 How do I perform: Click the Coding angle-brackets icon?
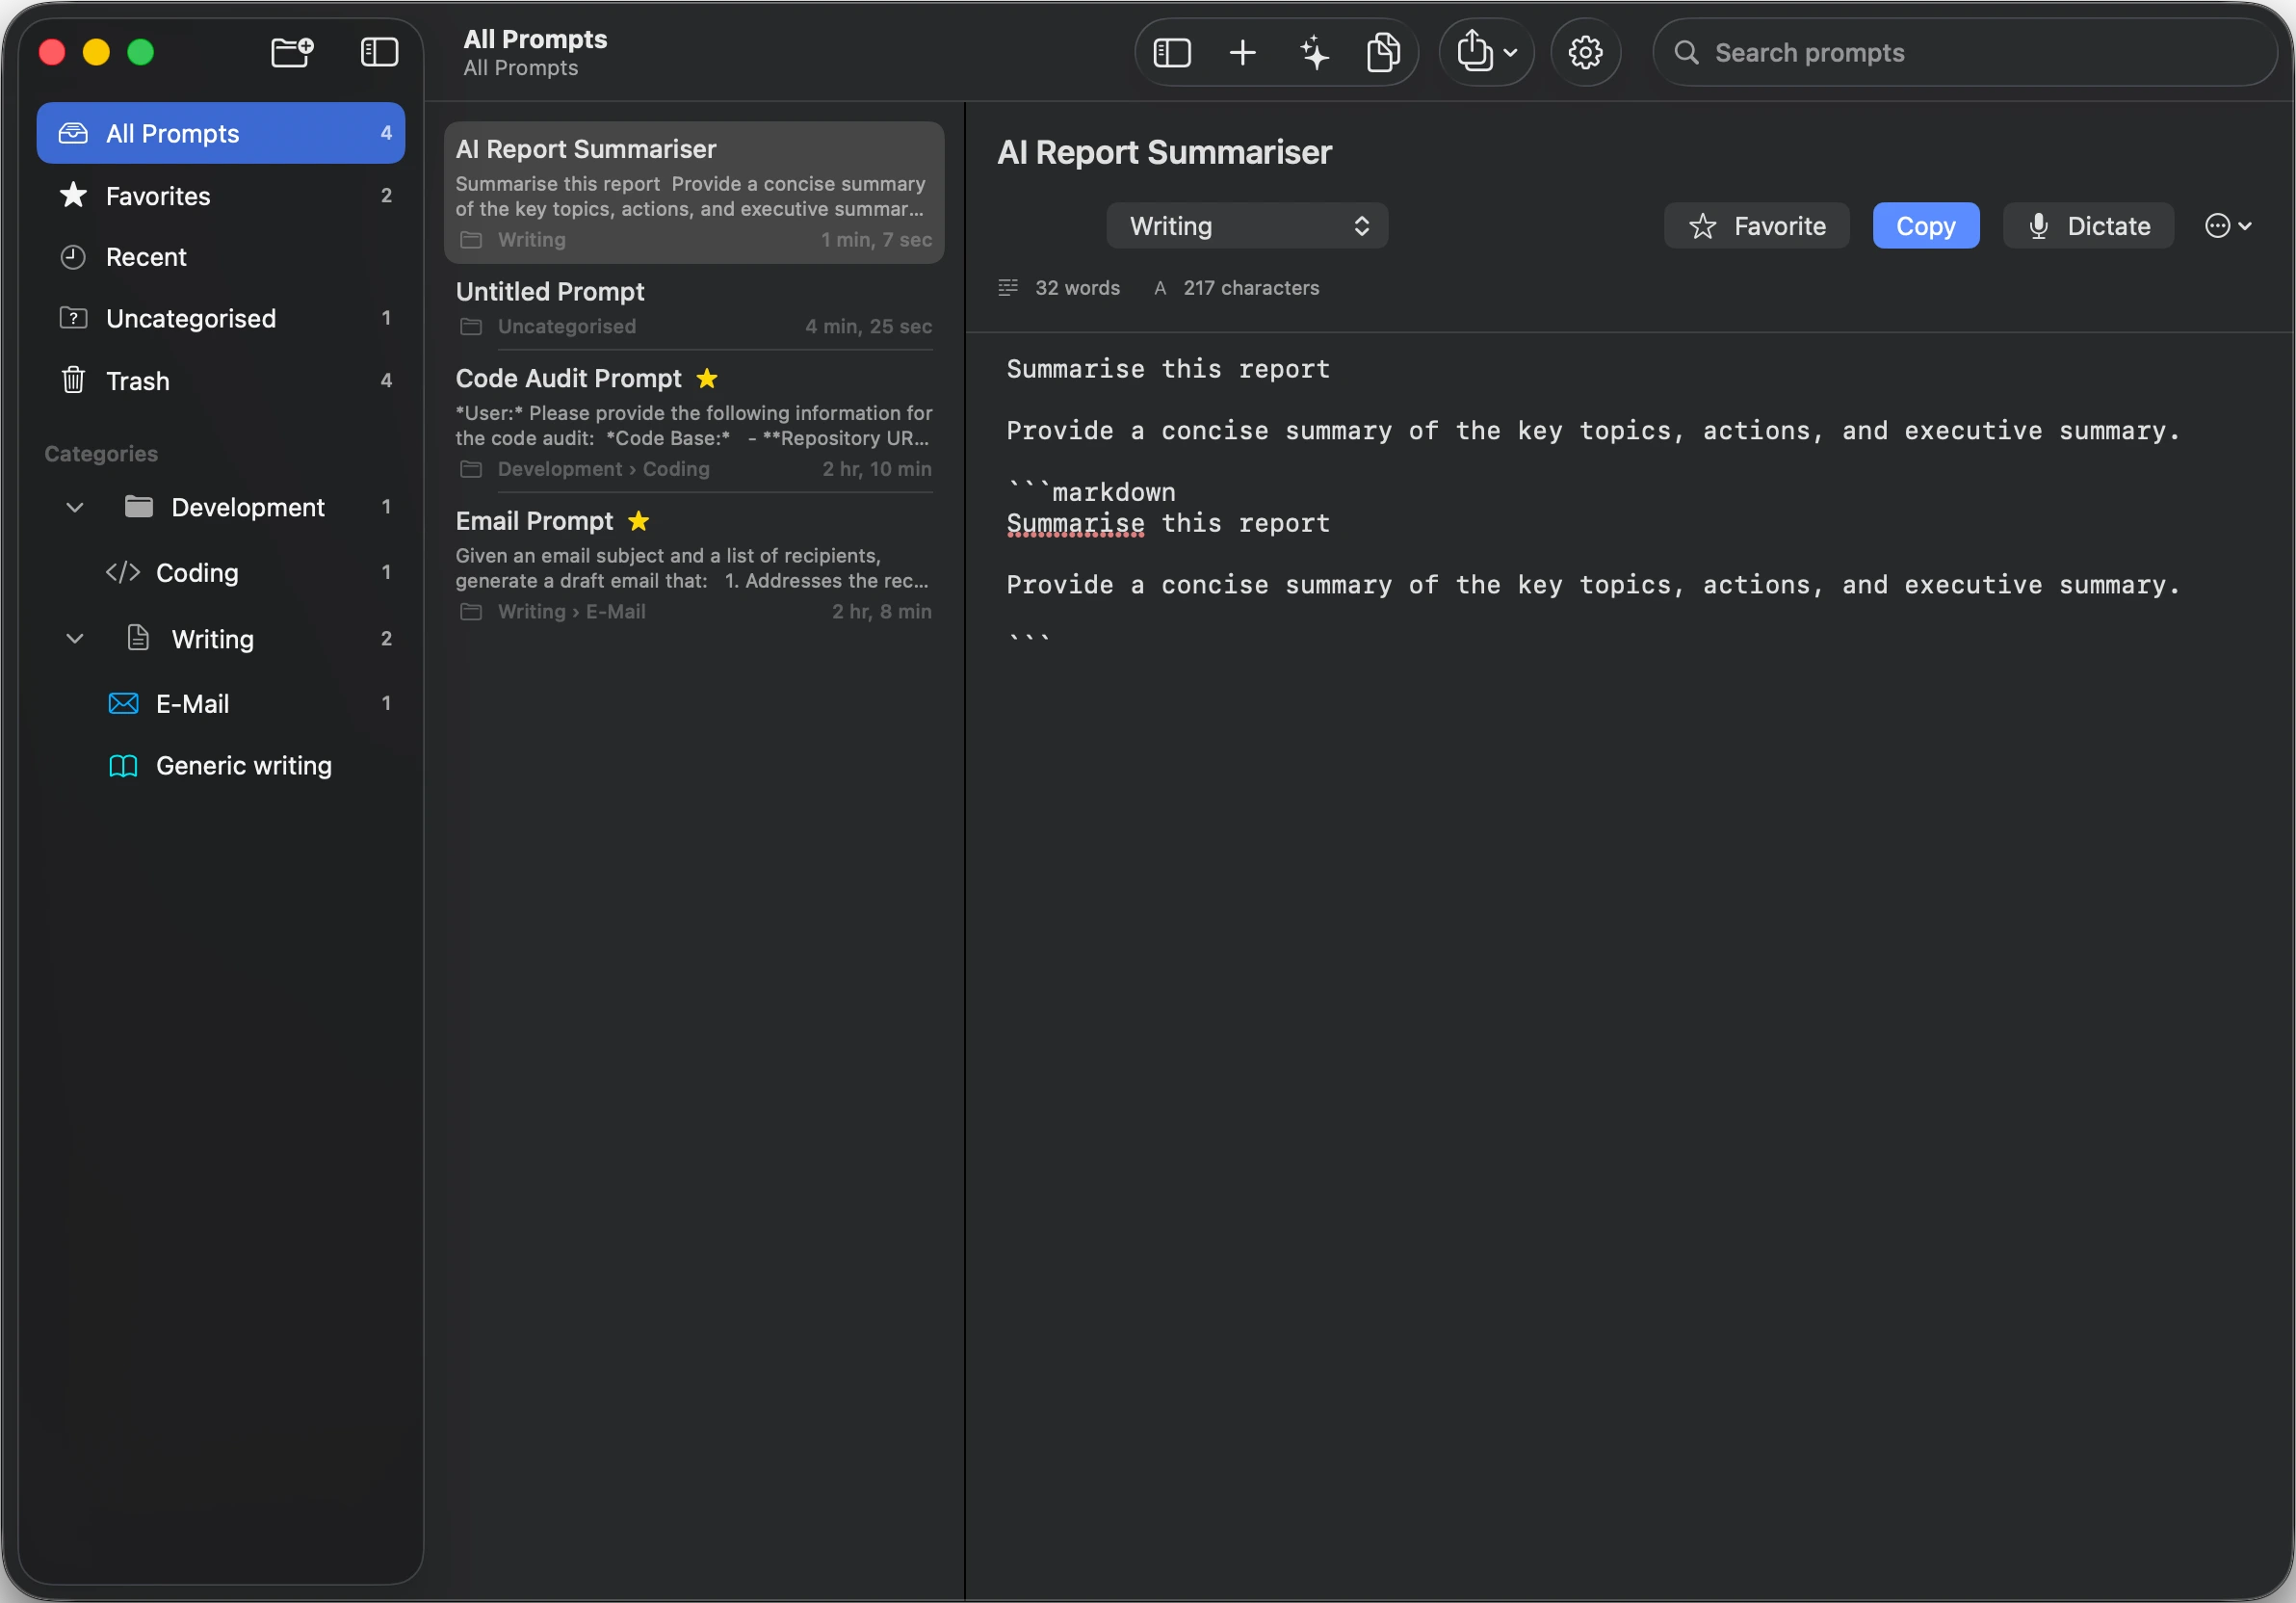123,572
